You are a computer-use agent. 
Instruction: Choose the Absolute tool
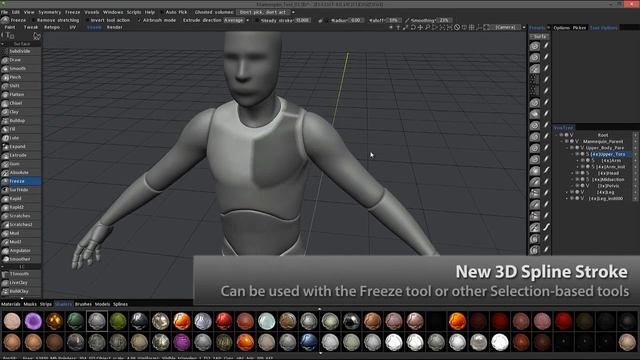[x=21, y=173]
